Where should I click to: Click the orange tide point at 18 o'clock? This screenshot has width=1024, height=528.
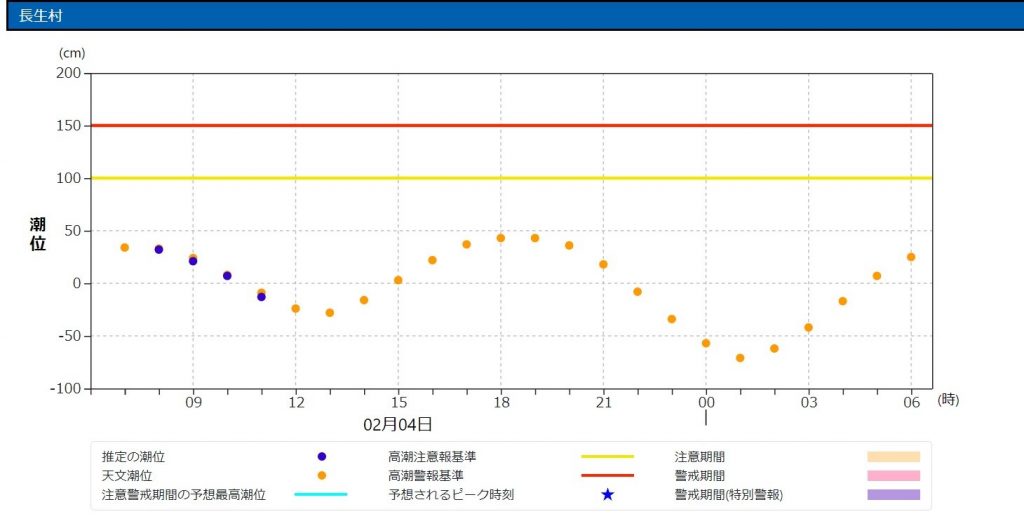[501, 238]
